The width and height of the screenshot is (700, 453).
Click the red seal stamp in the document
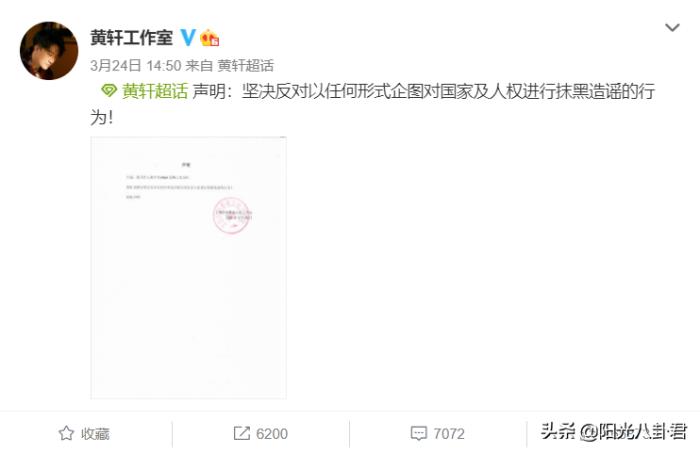point(232,216)
